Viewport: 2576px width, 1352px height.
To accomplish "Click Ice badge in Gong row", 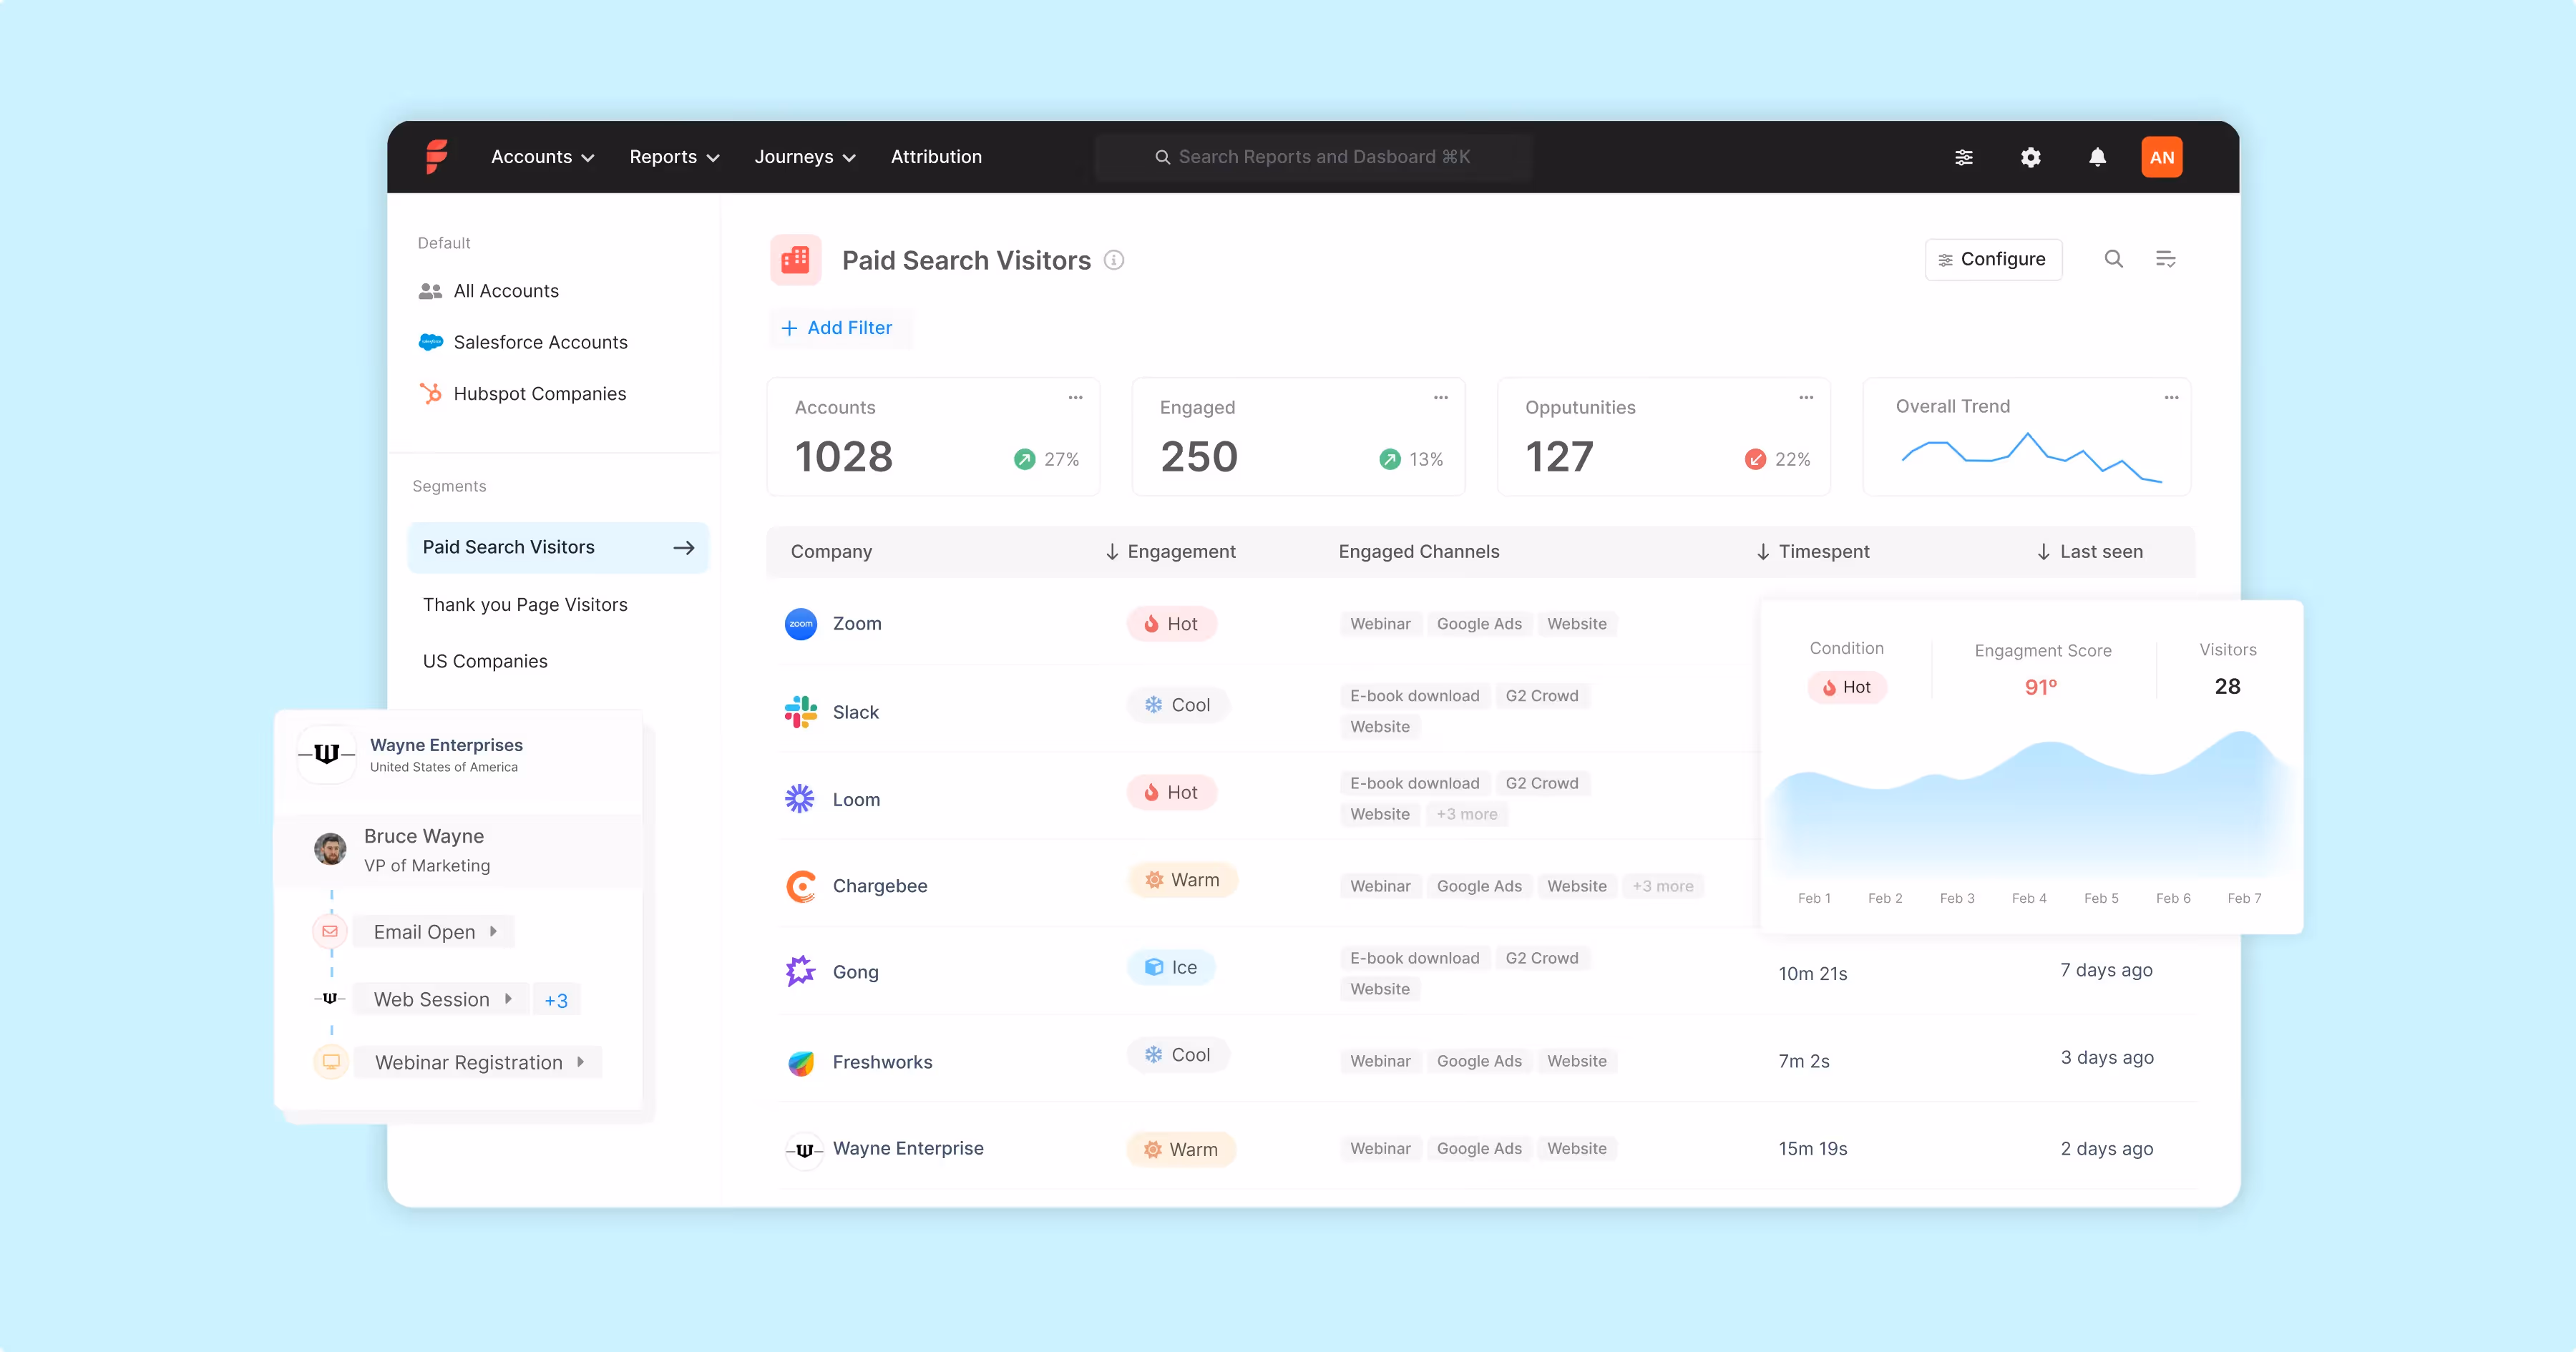I will pyautogui.click(x=1171, y=967).
